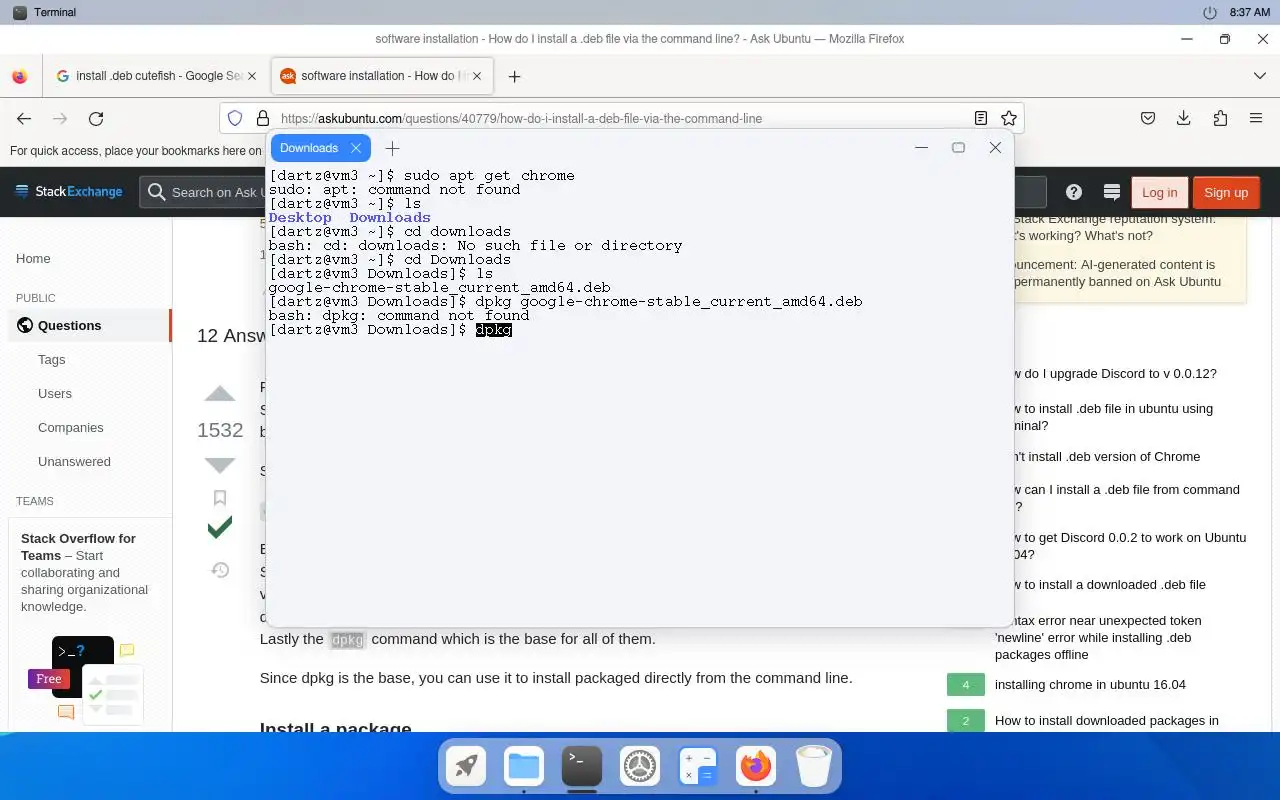
Task: Open Firefox extensions puzzle icon
Action: coord(1220,118)
